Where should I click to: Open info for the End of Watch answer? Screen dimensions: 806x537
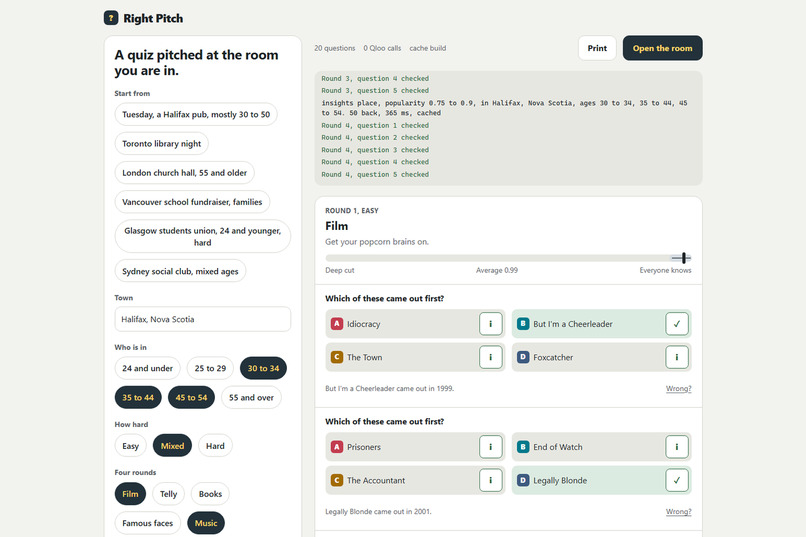[676, 447]
